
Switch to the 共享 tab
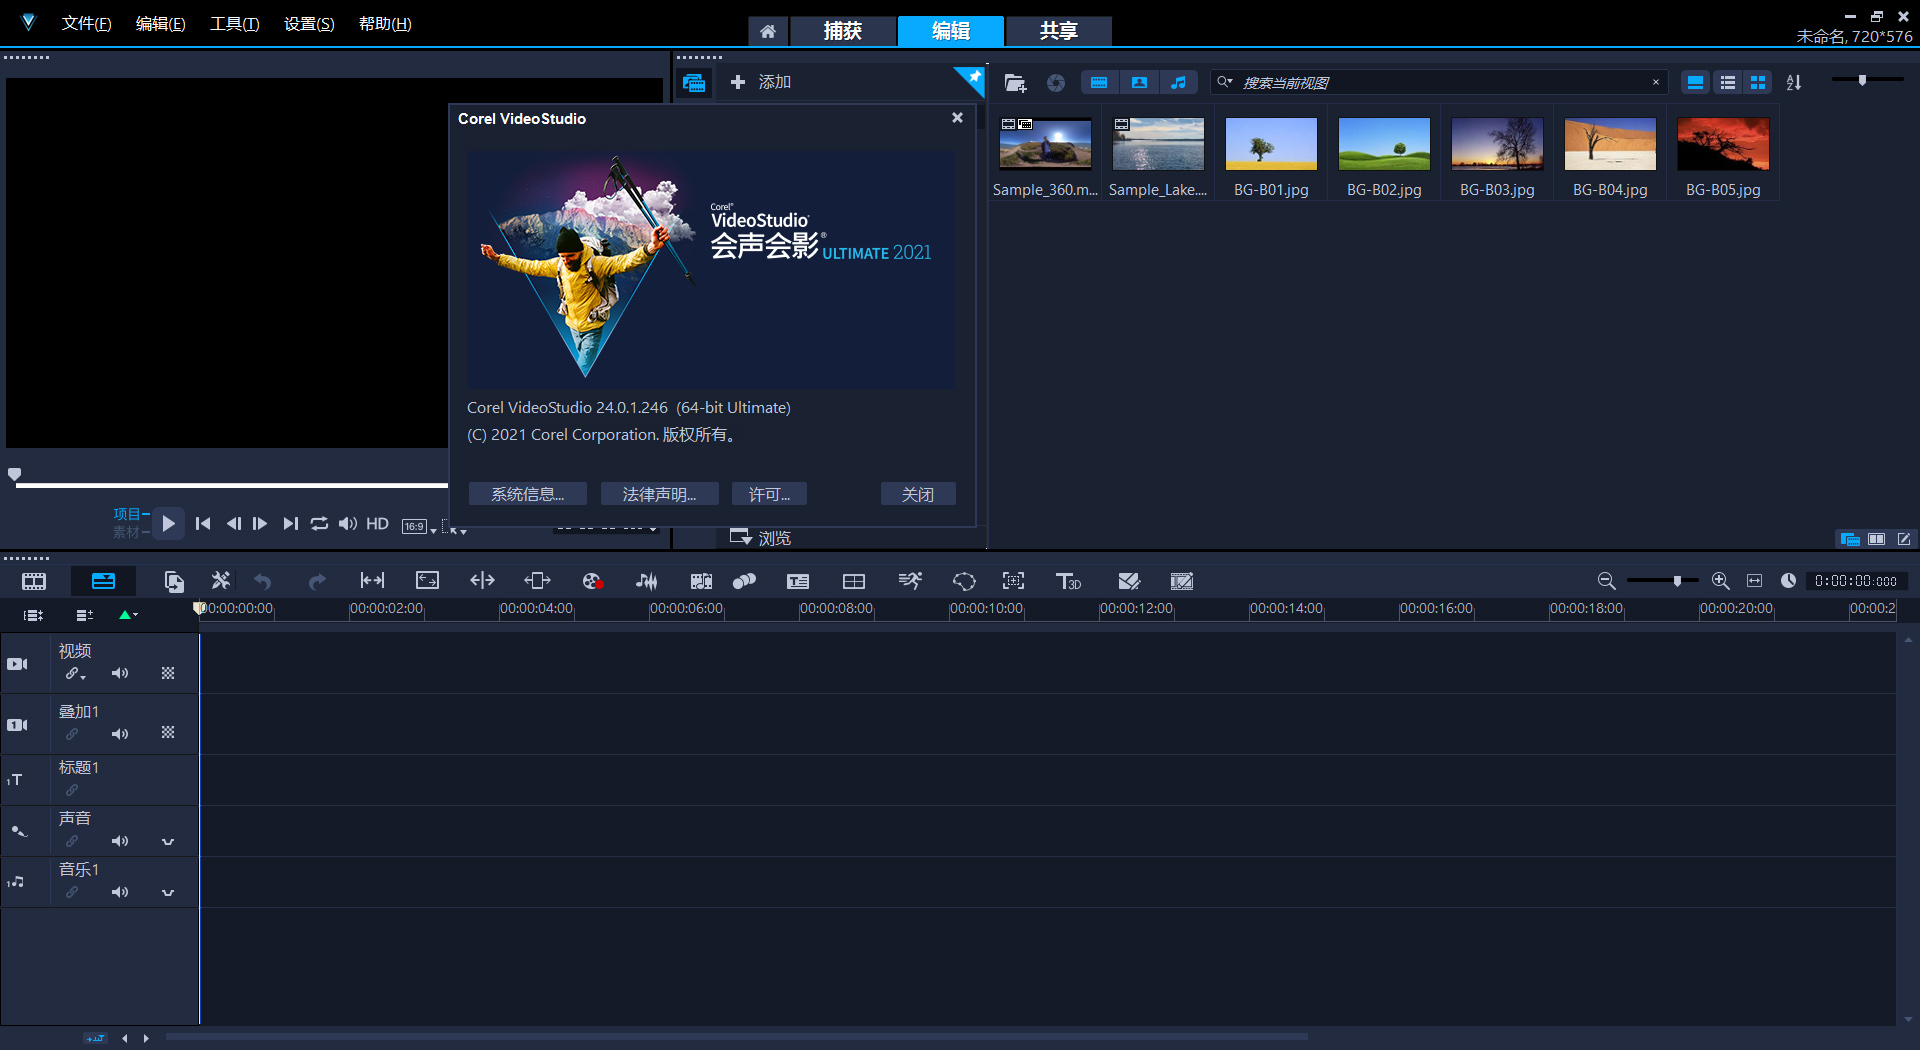(x=1058, y=31)
